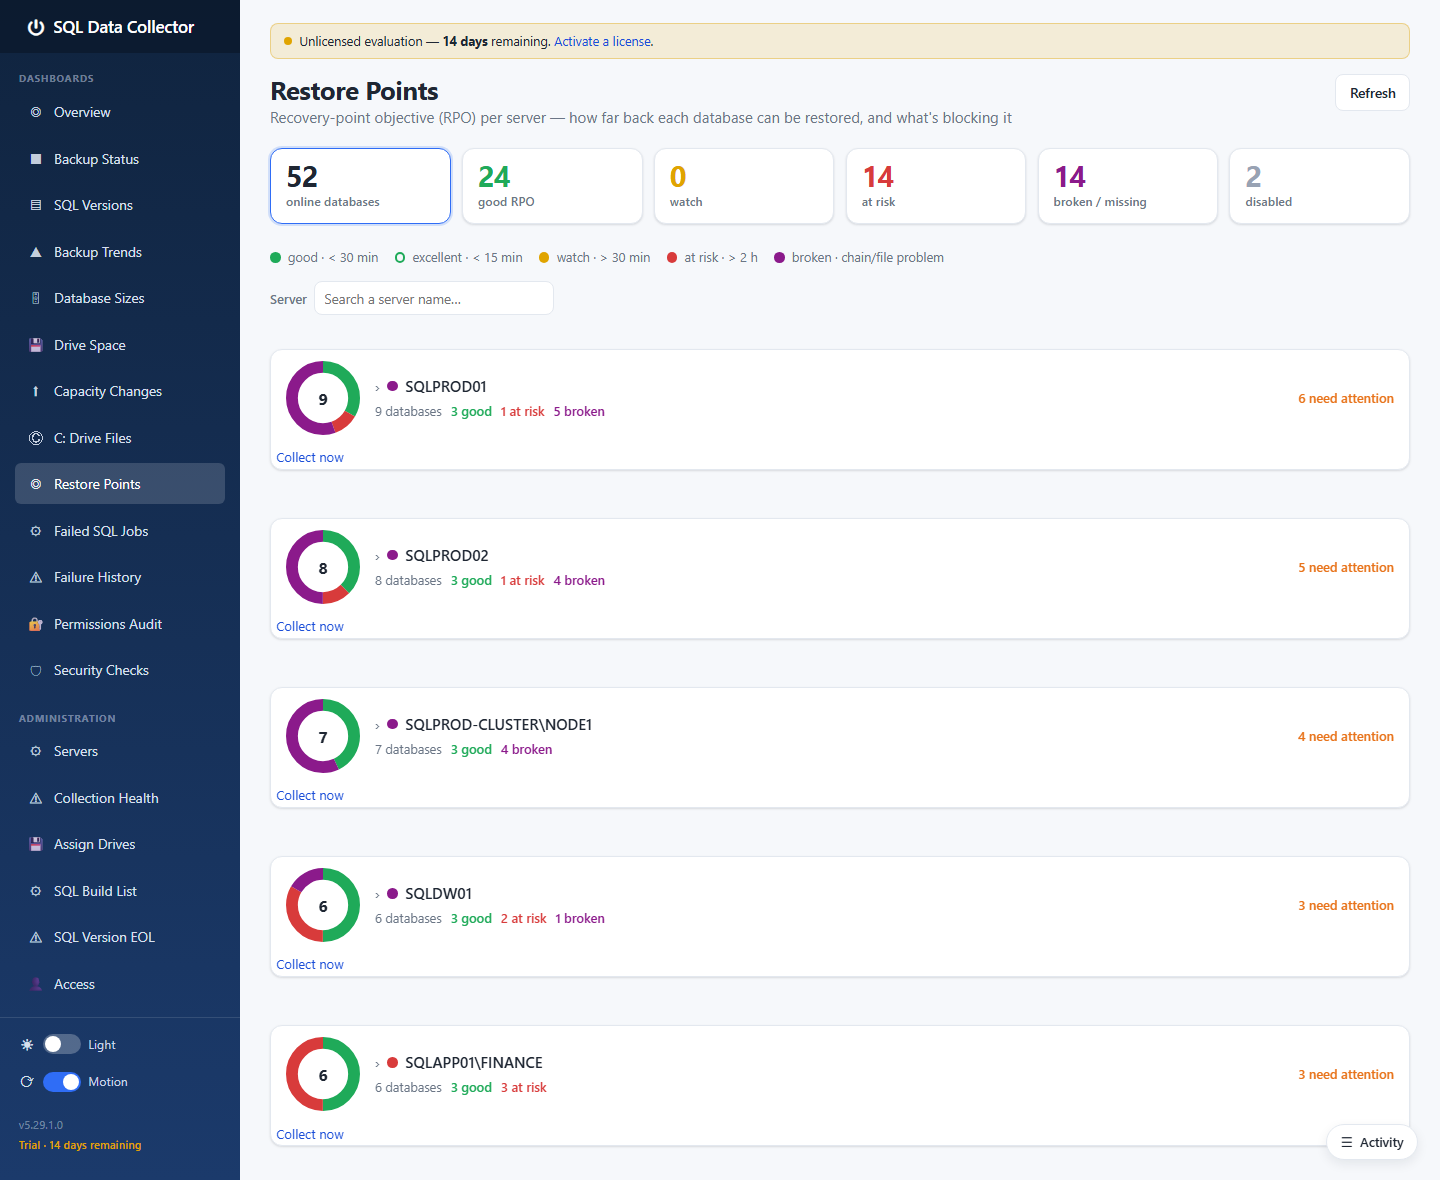
Task: Click the Assign Drives disk icon
Action: point(36,844)
